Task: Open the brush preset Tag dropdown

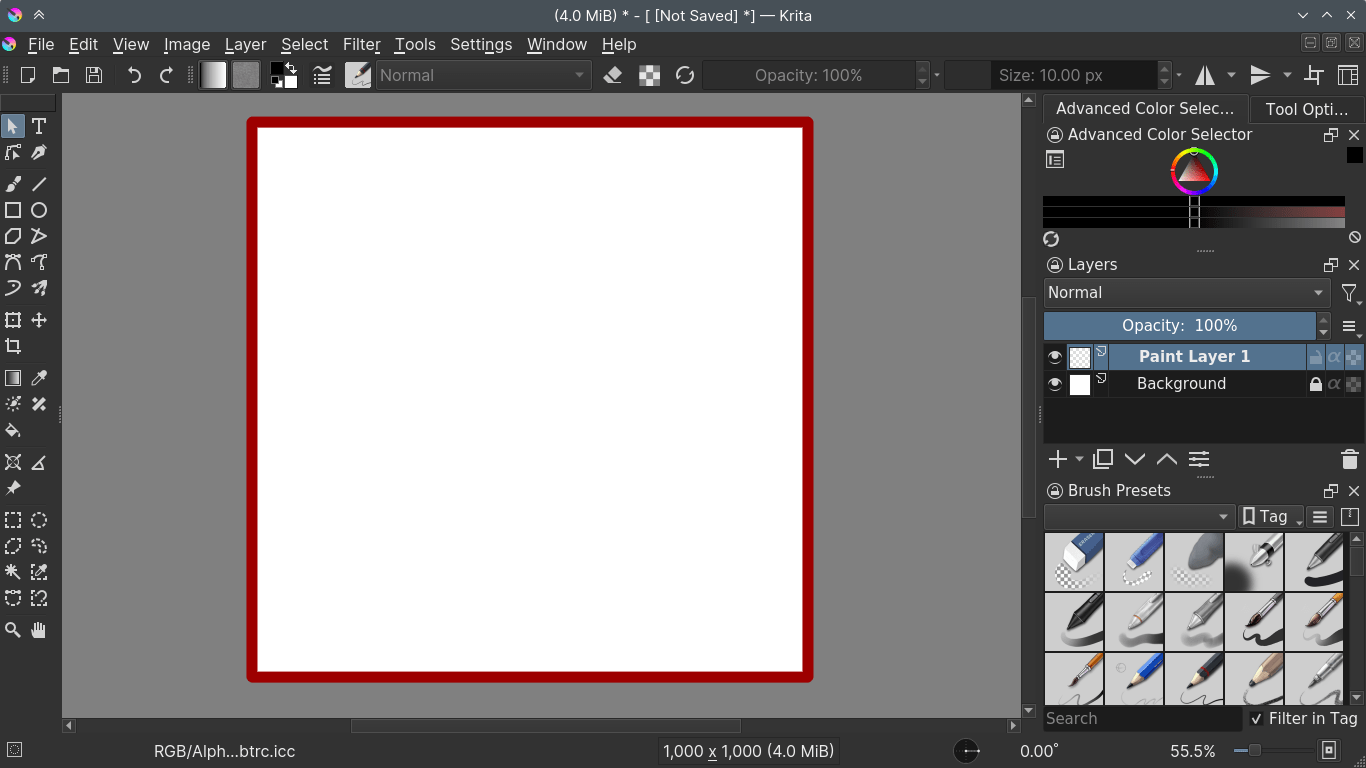Action: 1270,517
